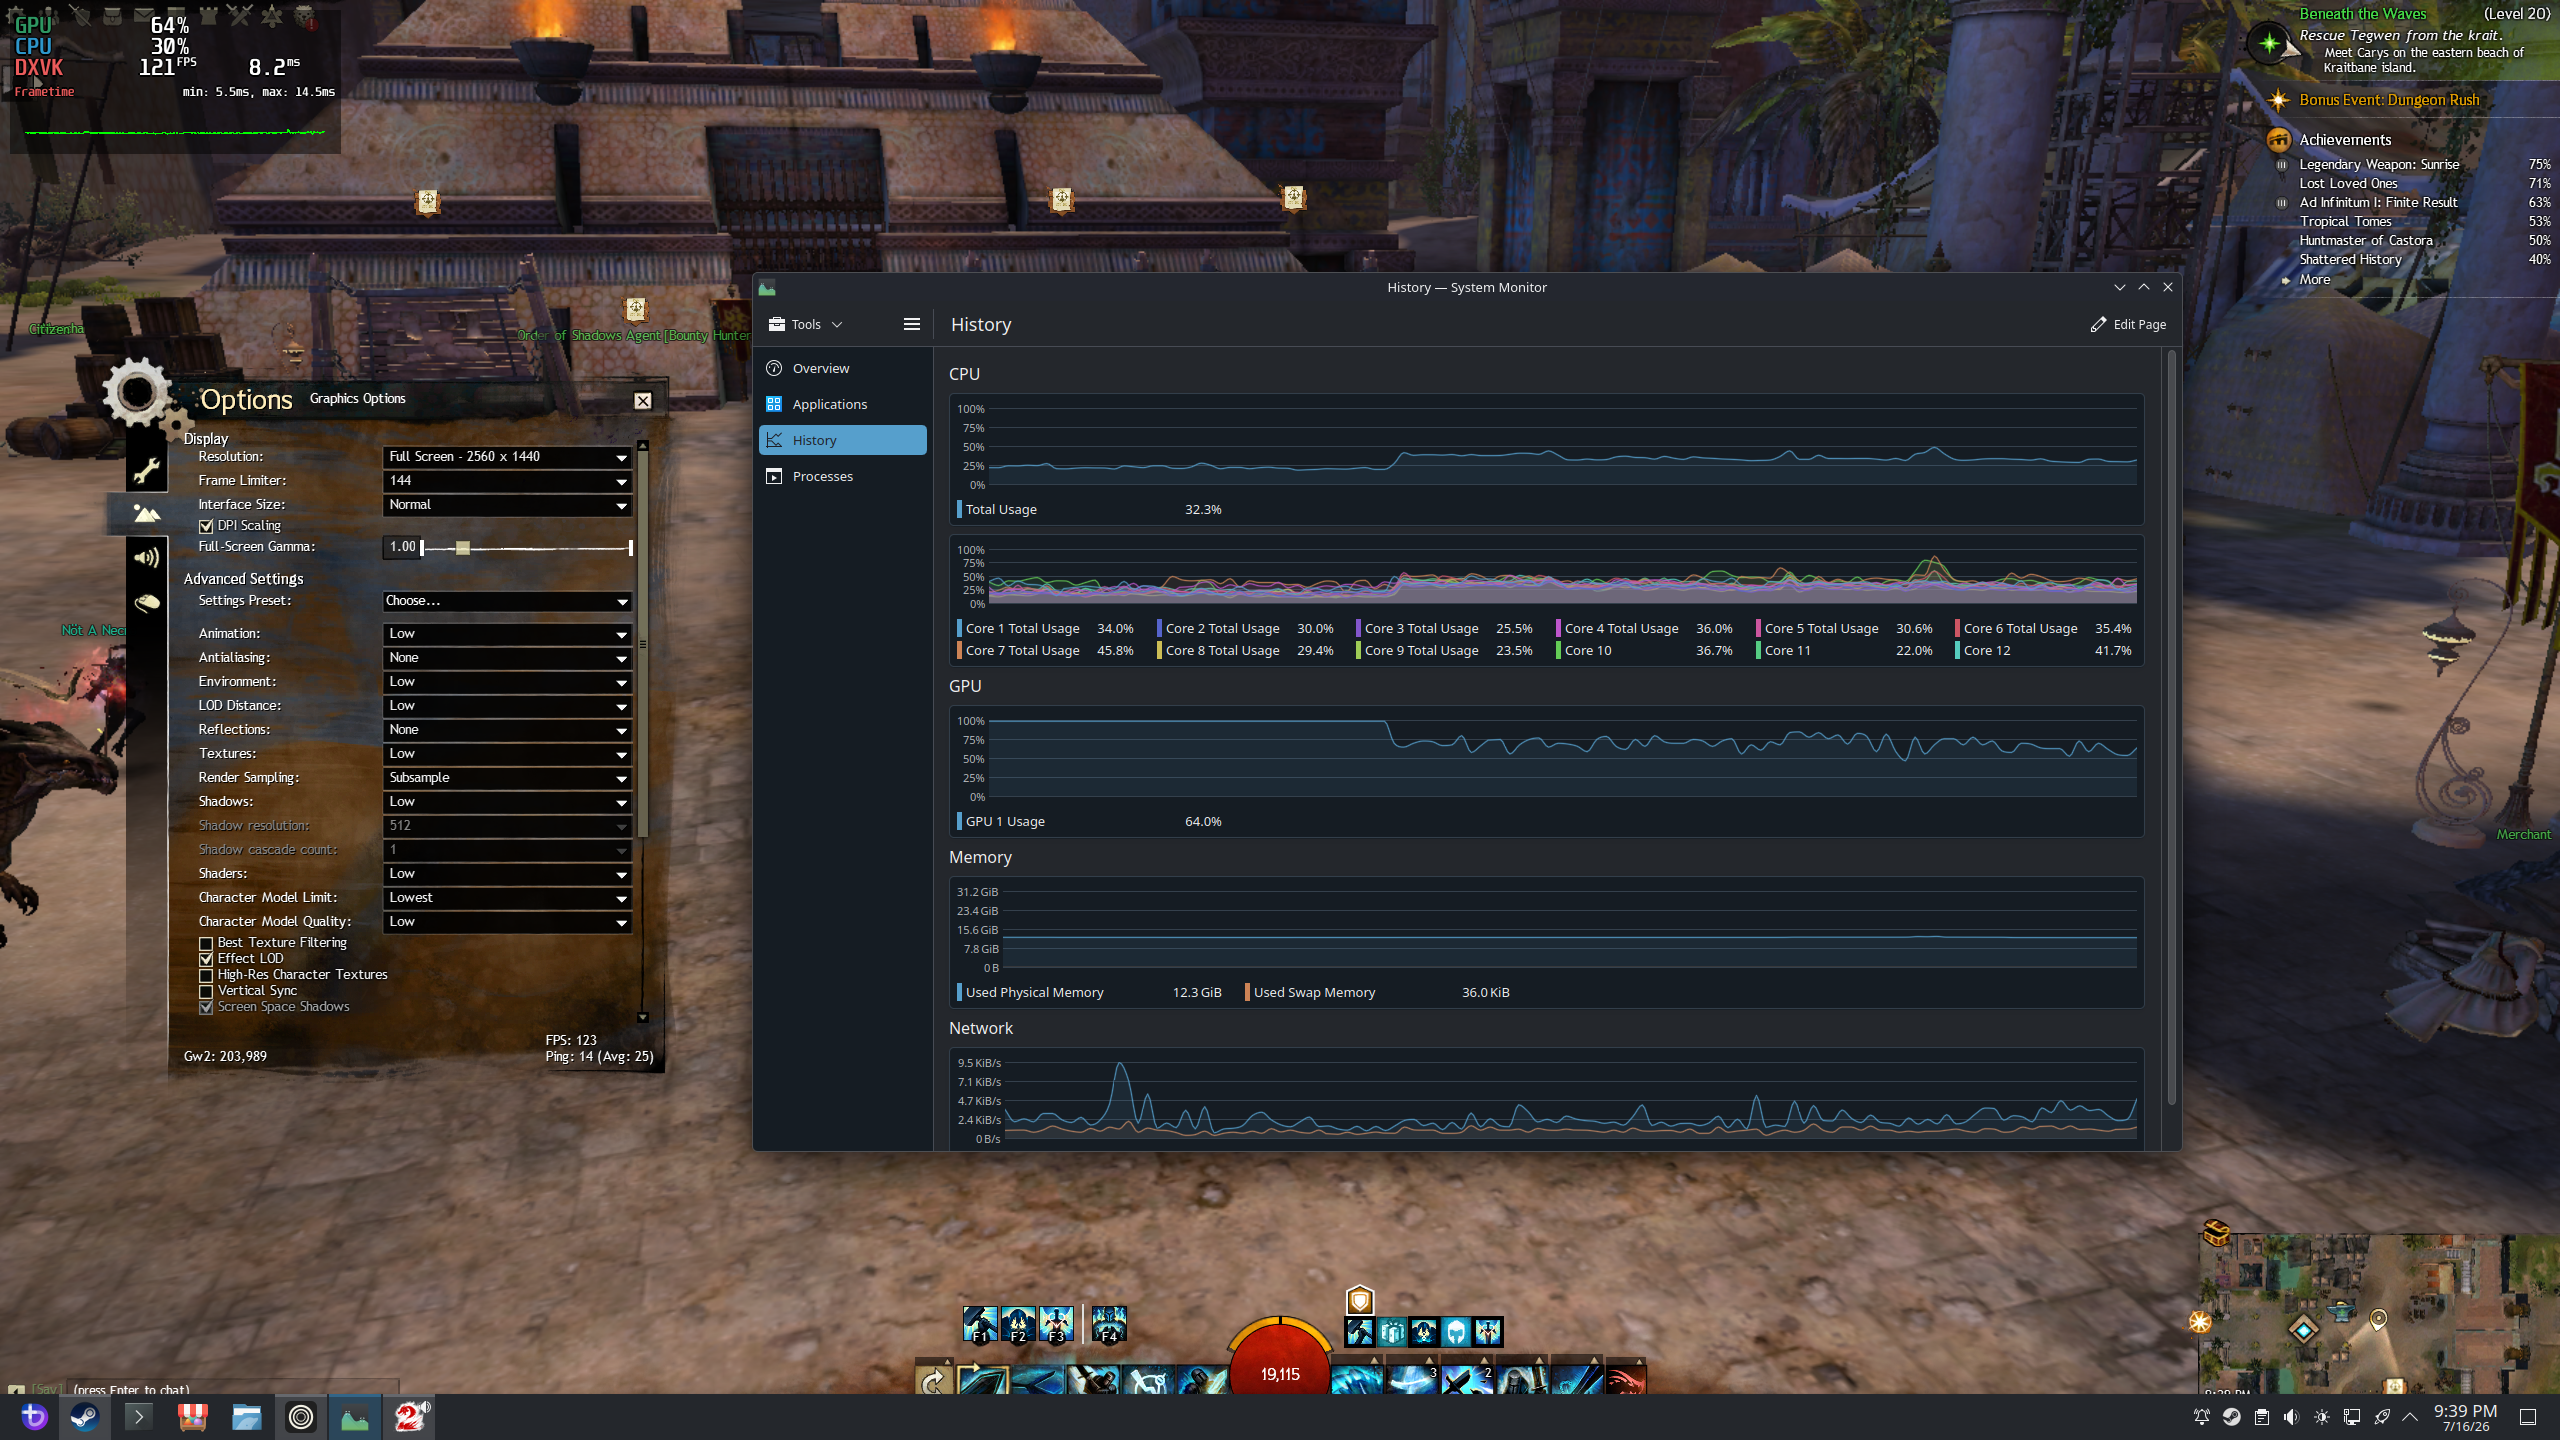
Task: Open the Overview page
Action: tap(843, 368)
